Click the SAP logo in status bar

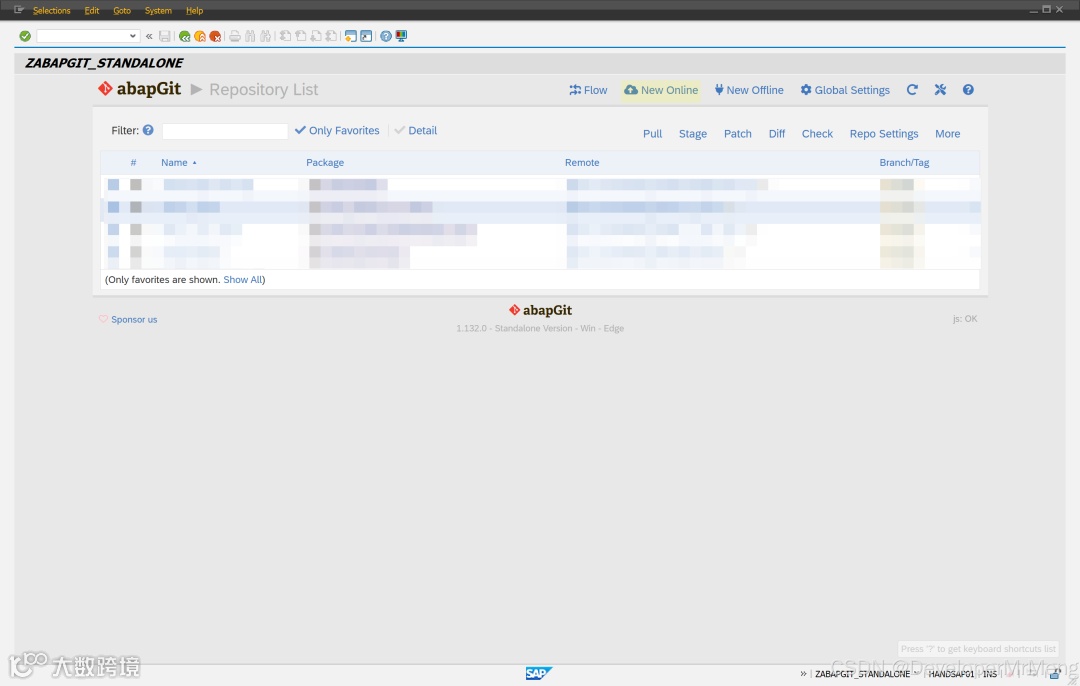click(x=539, y=673)
